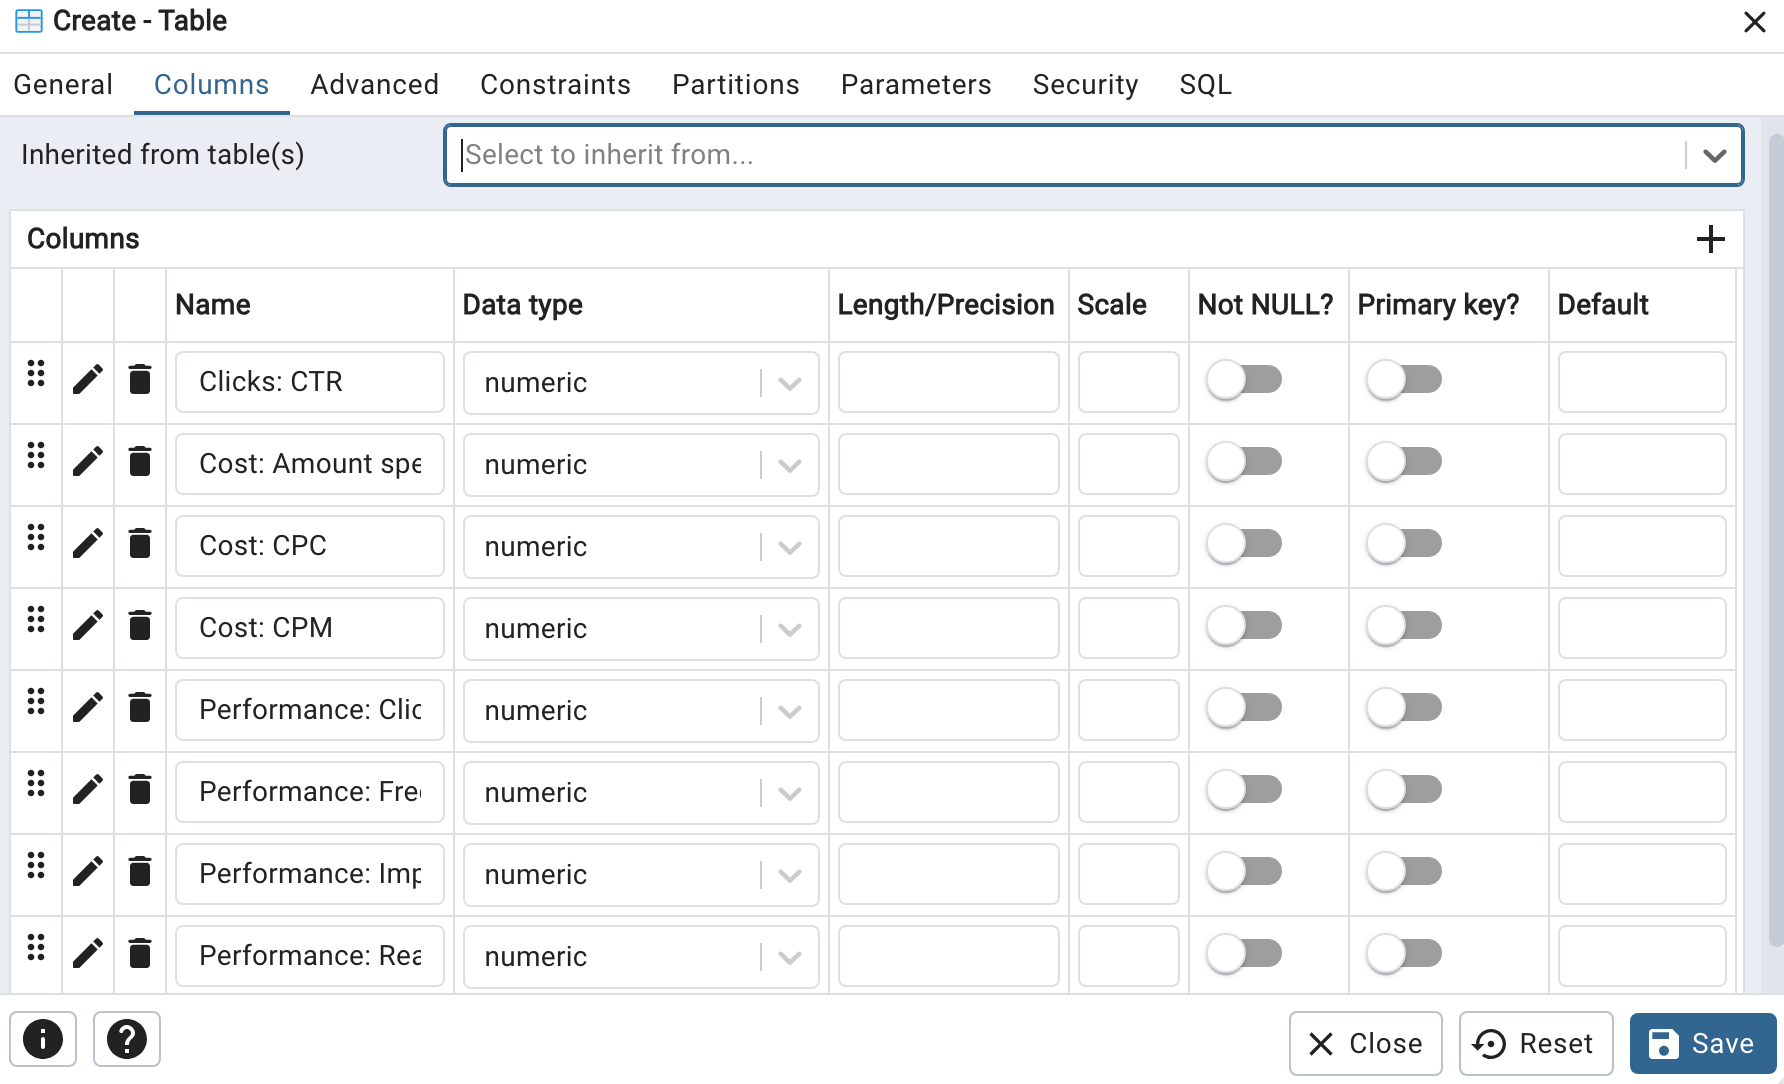1784x1084 pixels.
Task: Delete the Performance: Fre column row
Action: 140,790
